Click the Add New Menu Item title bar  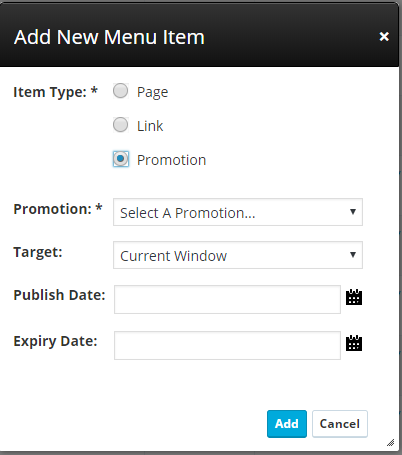pyautogui.click(x=199, y=37)
